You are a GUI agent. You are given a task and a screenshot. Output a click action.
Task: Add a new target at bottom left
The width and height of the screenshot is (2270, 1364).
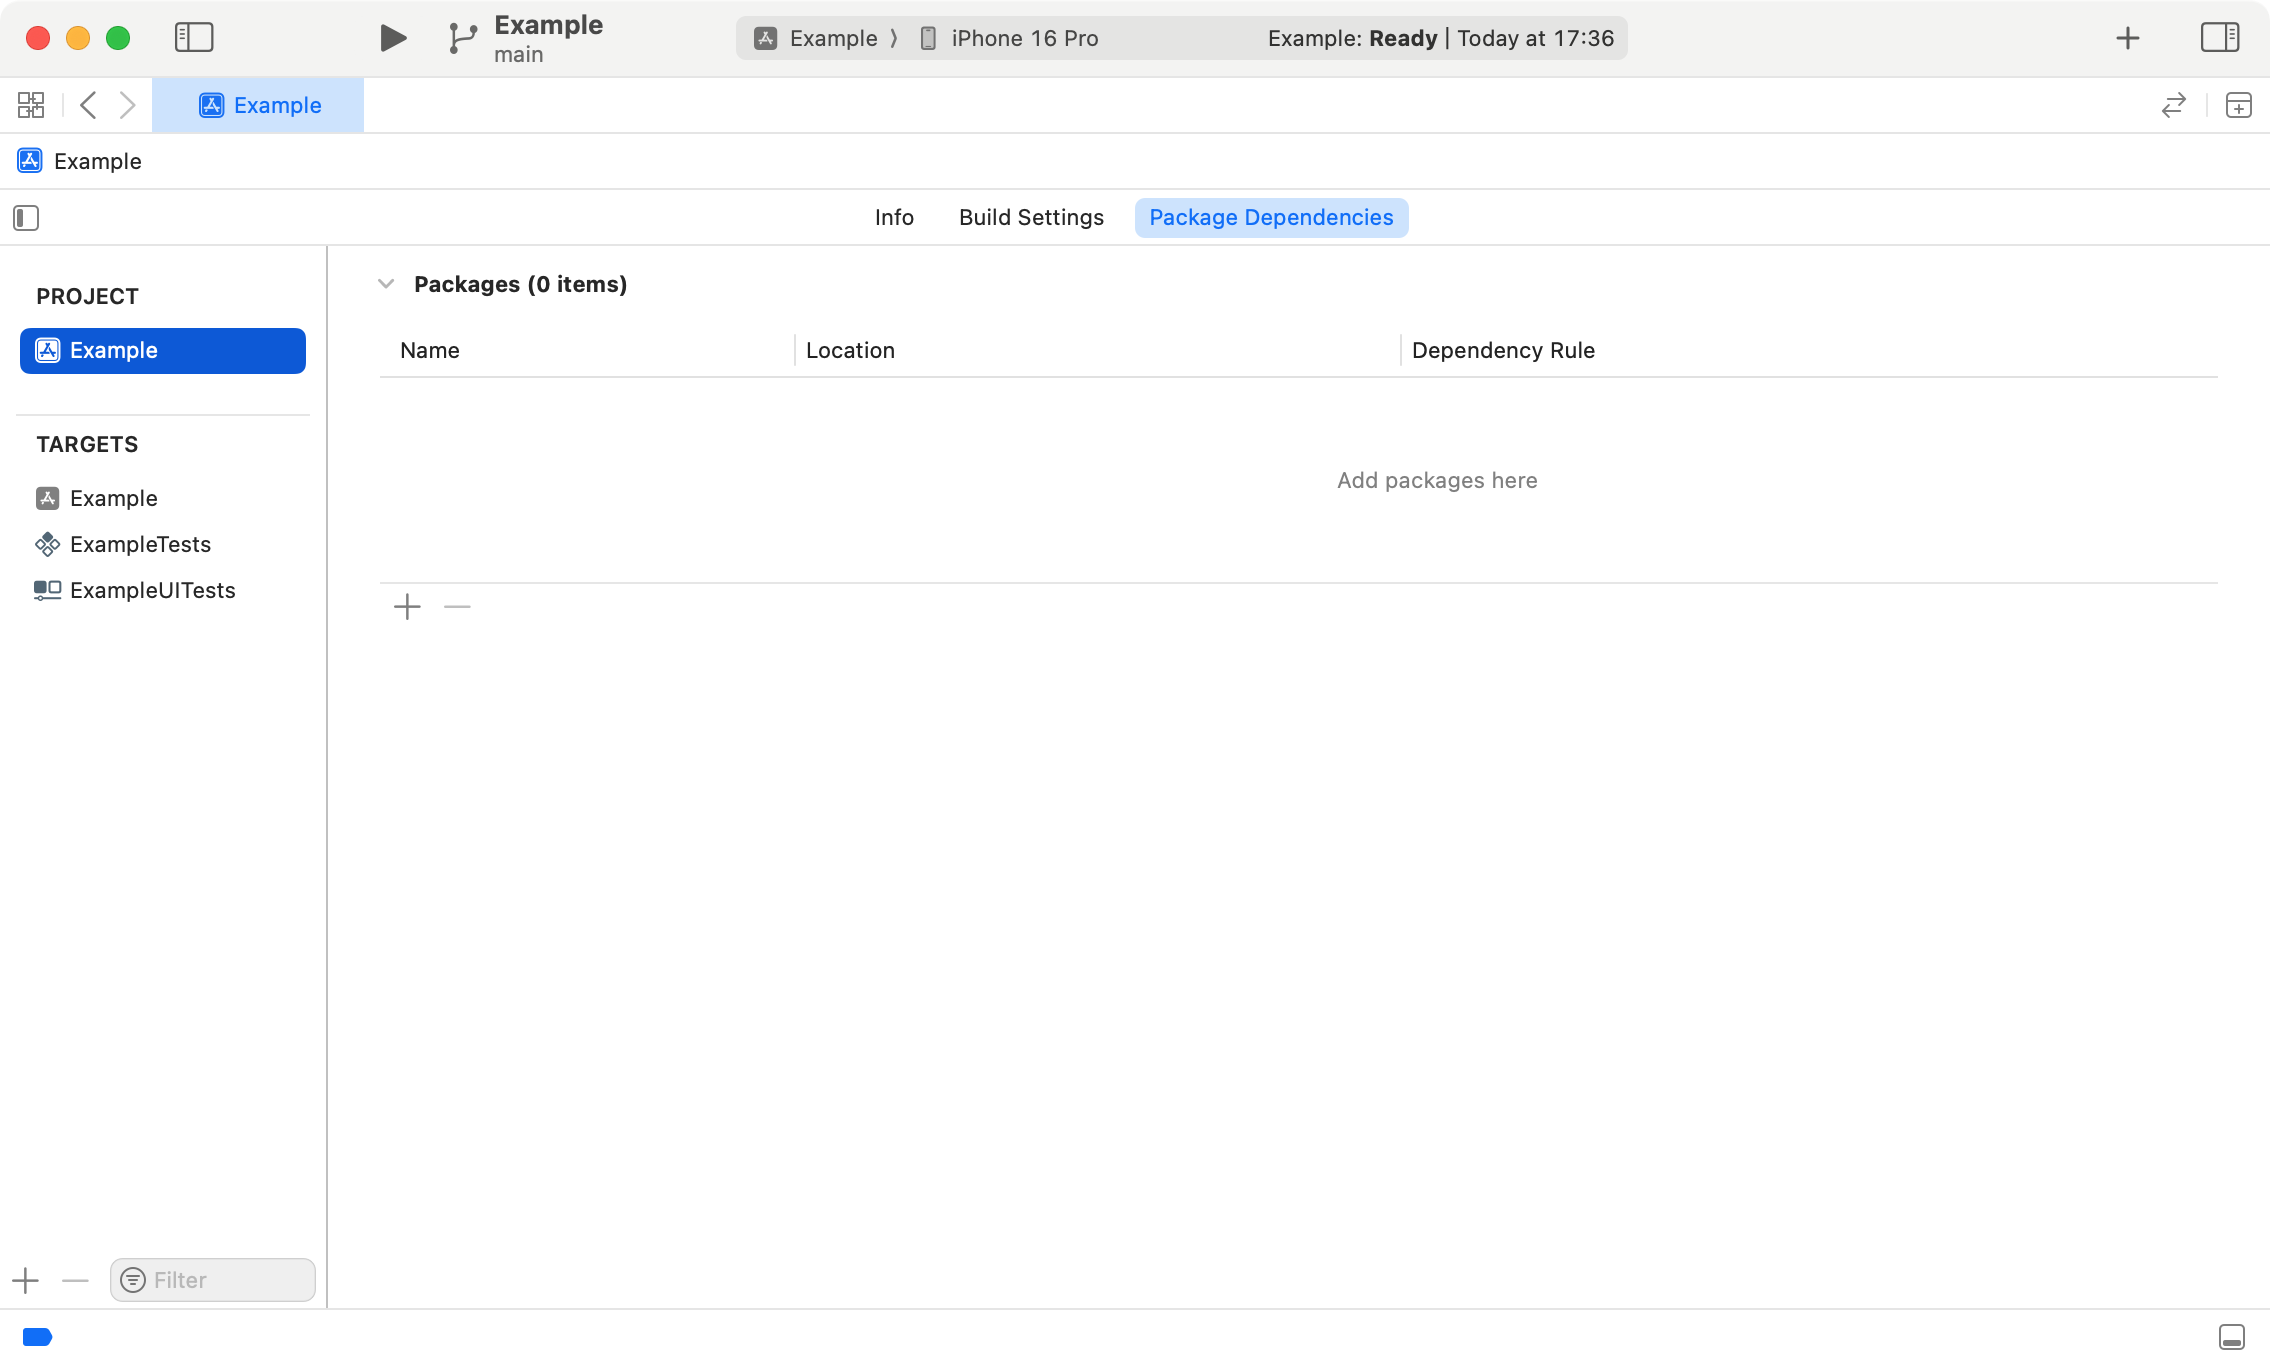(x=26, y=1280)
